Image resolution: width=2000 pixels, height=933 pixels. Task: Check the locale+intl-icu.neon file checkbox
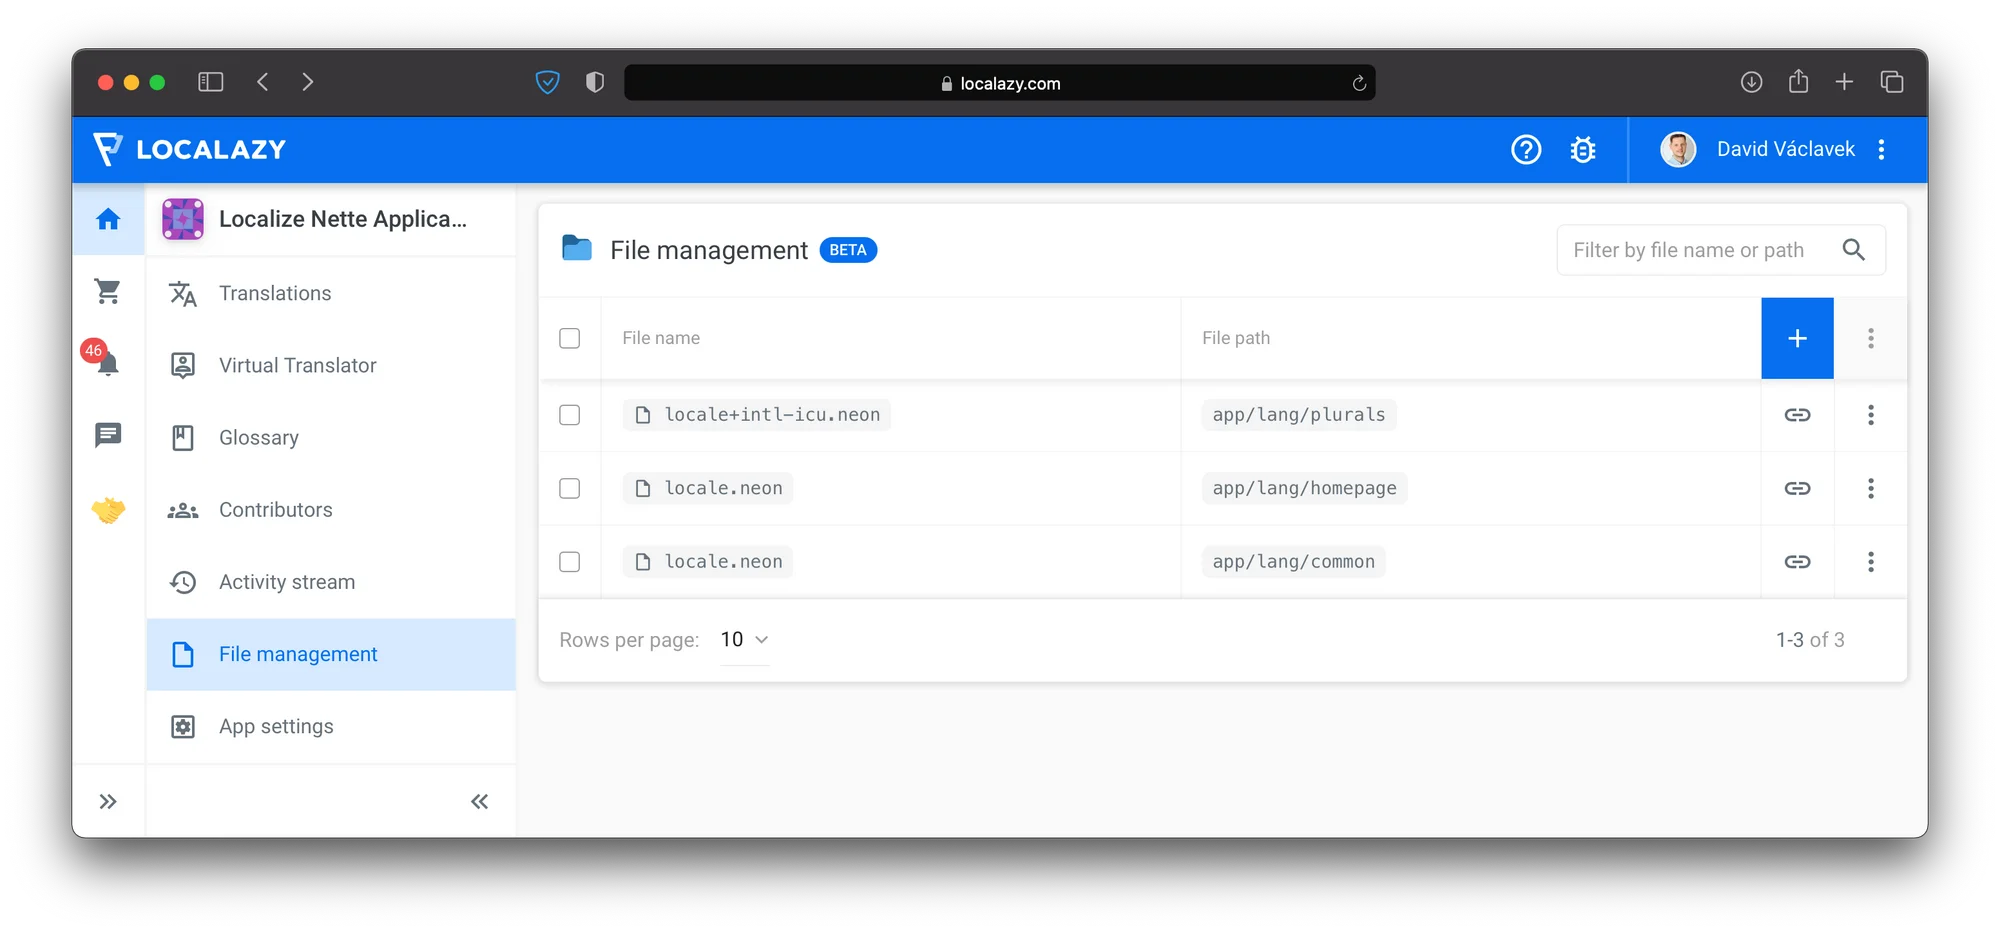pos(569,415)
